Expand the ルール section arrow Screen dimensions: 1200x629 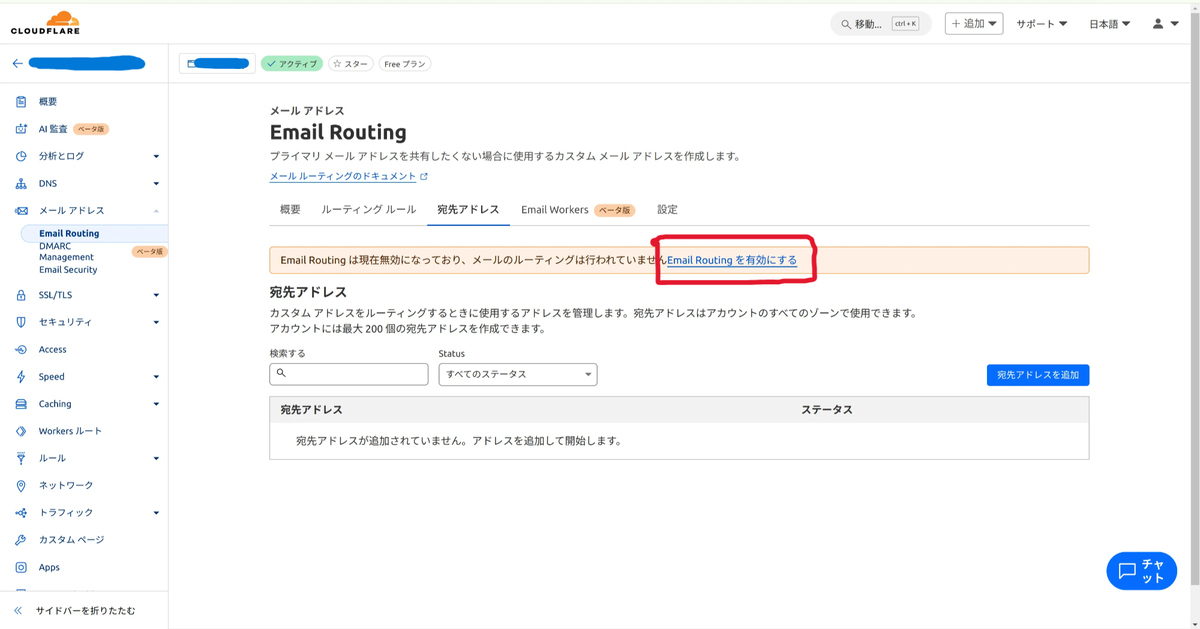(x=156, y=458)
